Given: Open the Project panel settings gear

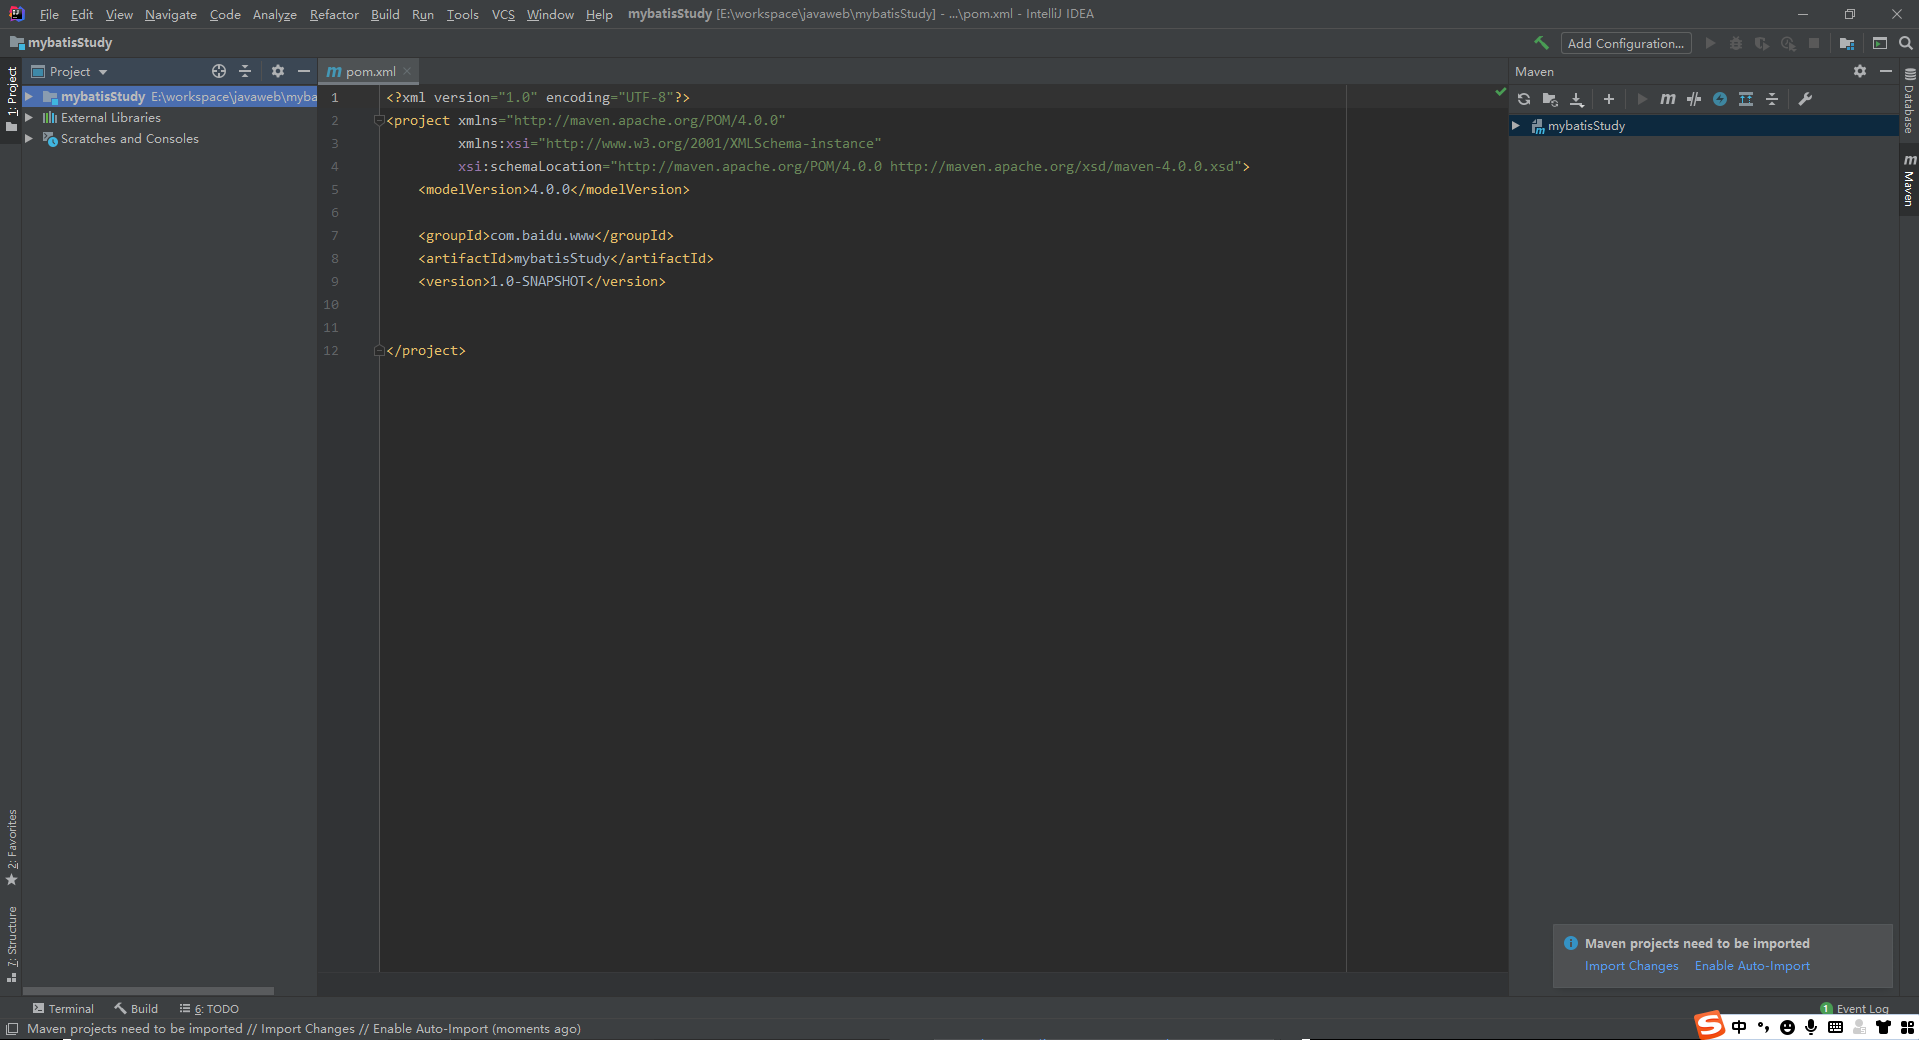Looking at the screenshot, I should click(278, 71).
